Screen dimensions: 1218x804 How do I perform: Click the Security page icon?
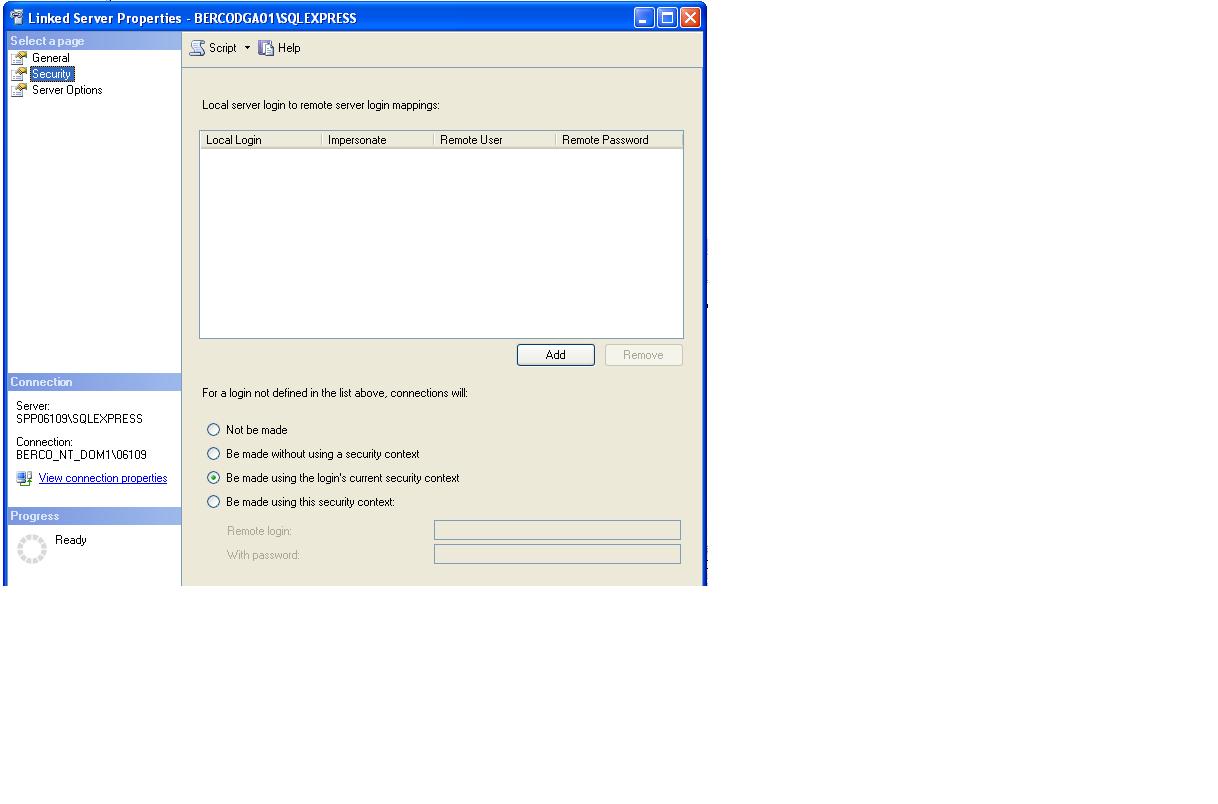click(19, 74)
